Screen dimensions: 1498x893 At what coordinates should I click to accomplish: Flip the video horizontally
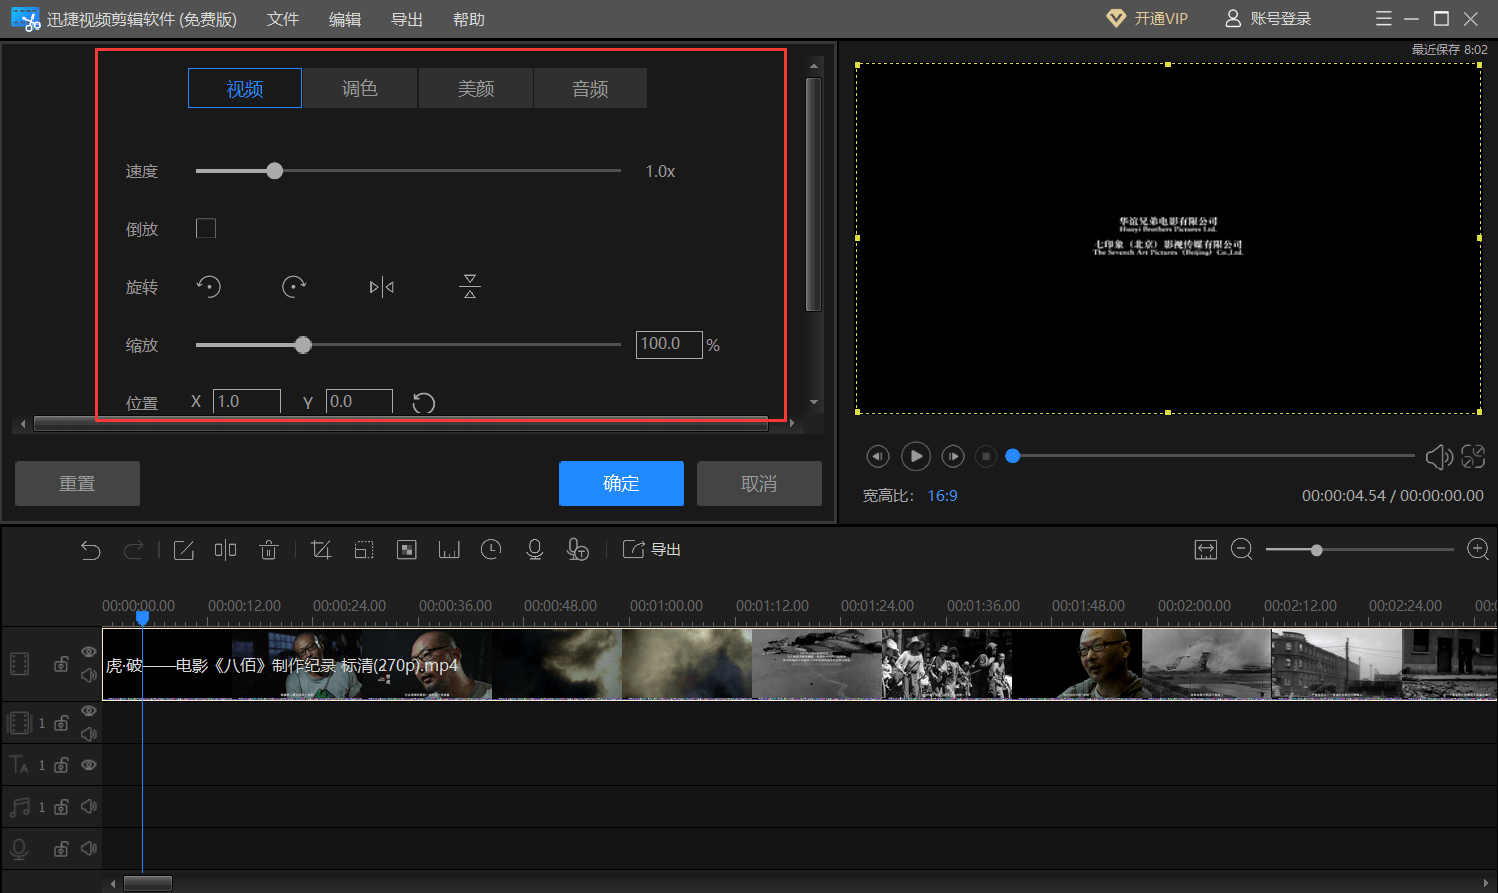[381, 287]
